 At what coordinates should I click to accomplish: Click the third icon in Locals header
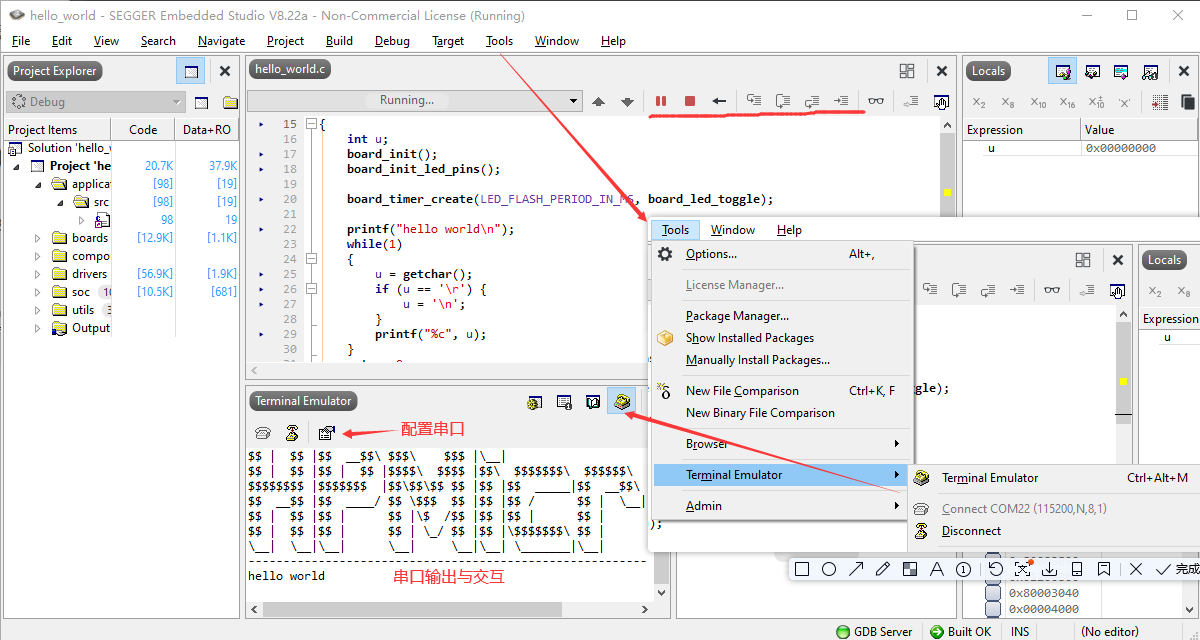click(1121, 71)
